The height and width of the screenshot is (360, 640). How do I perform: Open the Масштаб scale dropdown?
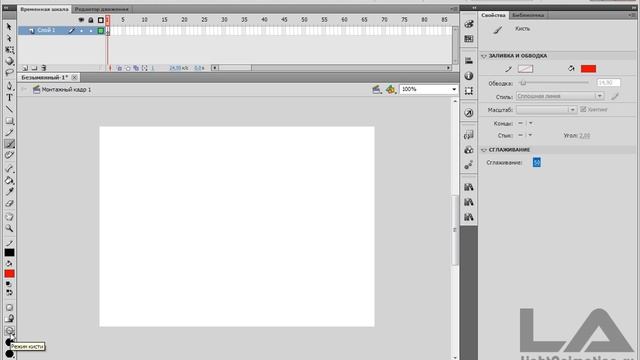coord(546,109)
